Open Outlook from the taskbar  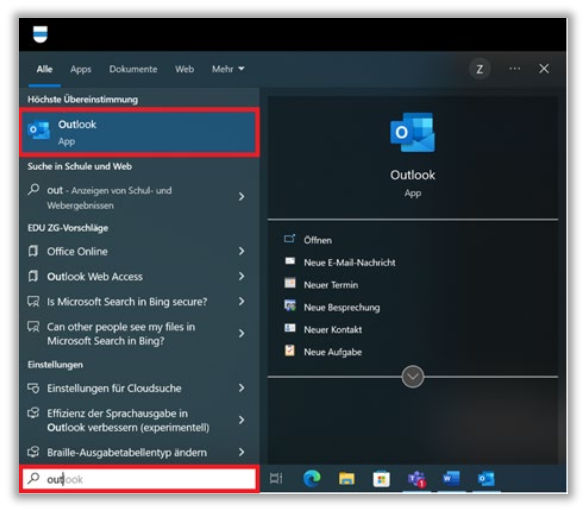point(486,478)
